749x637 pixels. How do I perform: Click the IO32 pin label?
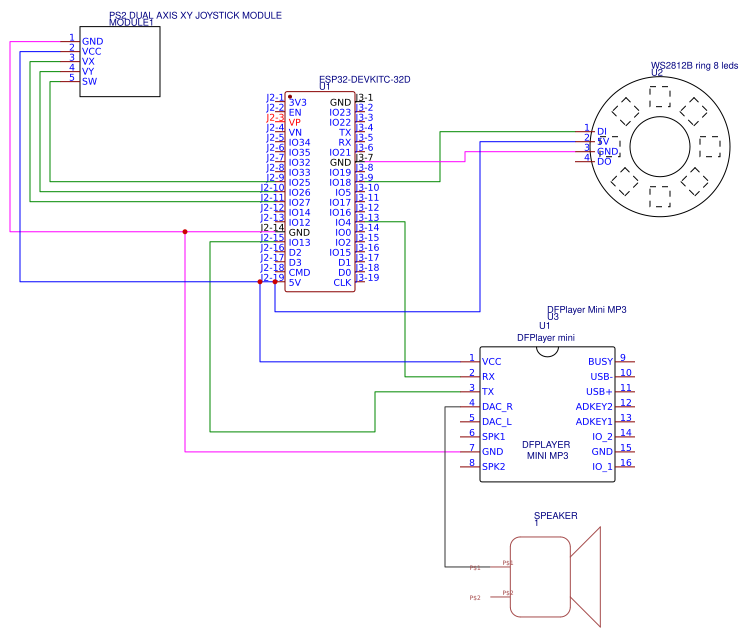pyautogui.click(x=299, y=163)
